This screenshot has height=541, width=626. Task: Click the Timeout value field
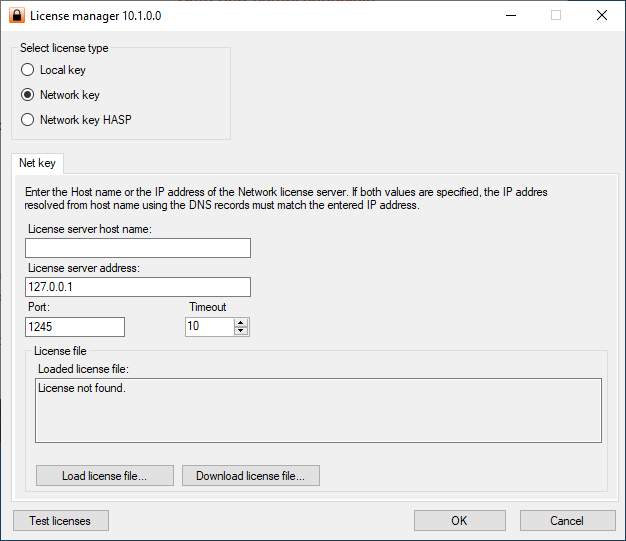(208, 327)
